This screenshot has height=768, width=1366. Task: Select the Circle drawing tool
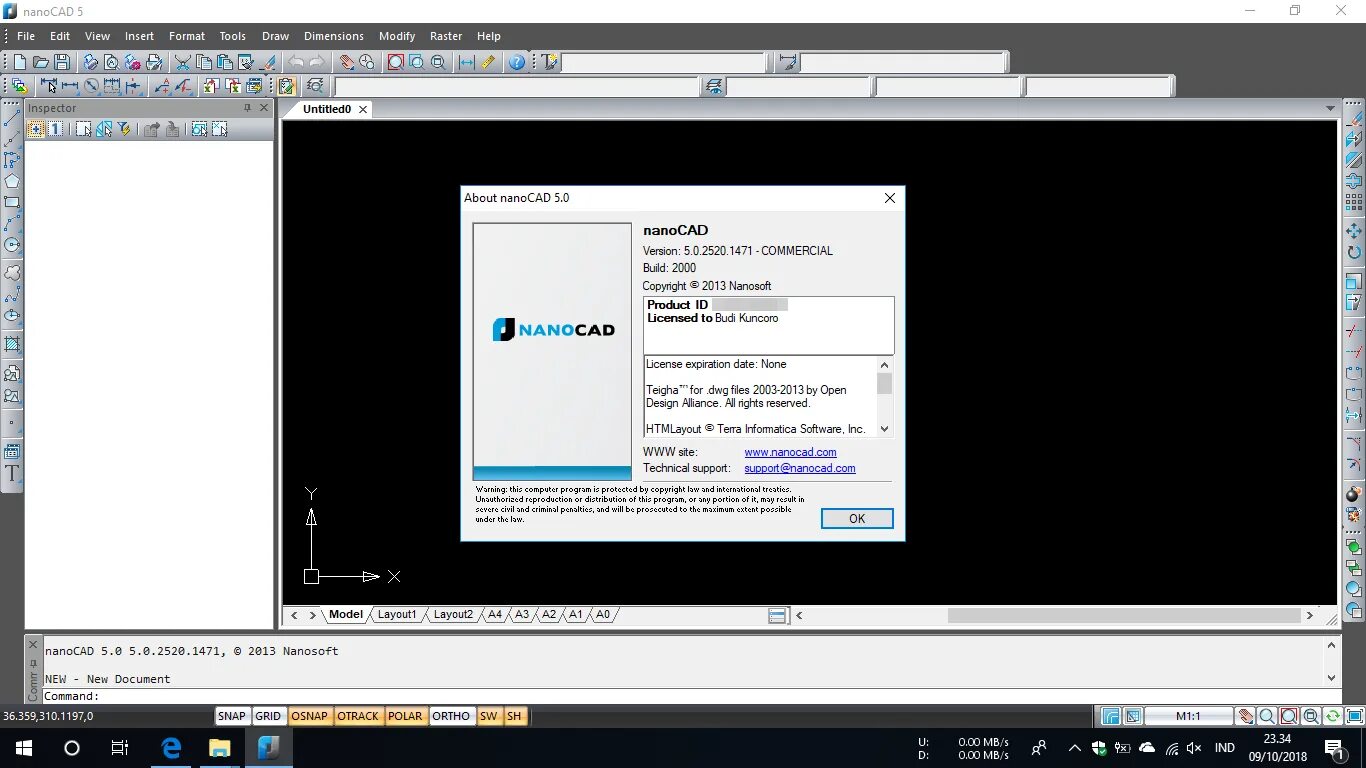pyautogui.click(x=12, y=245)
